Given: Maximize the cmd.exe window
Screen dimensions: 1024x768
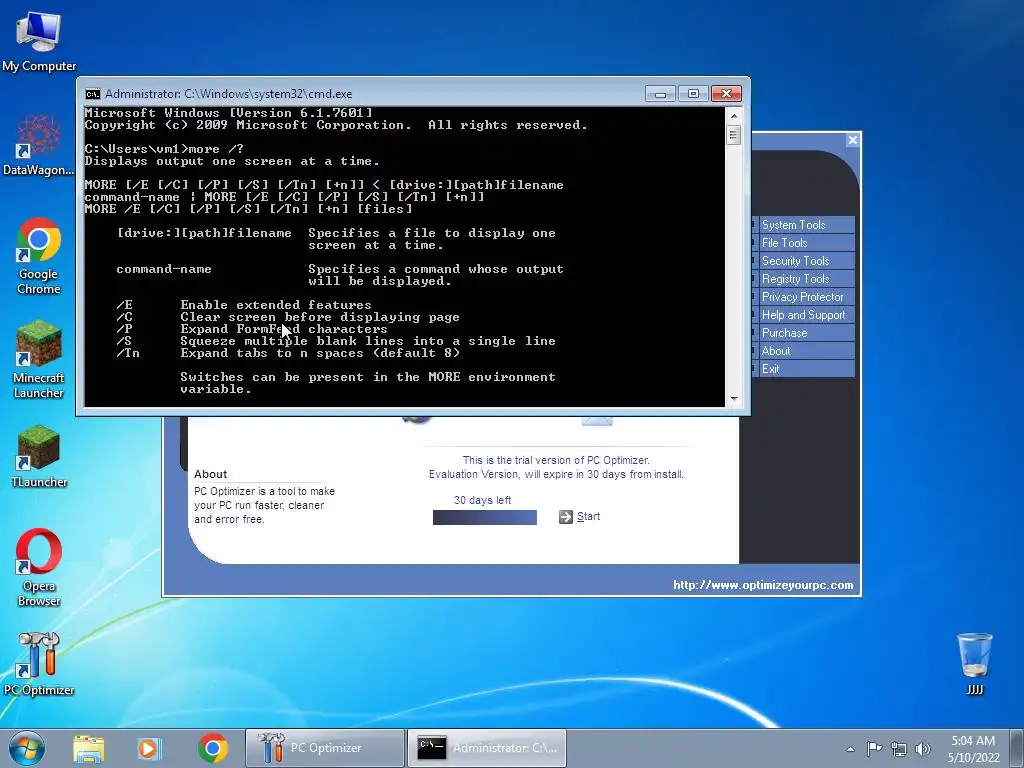Looking at the screenshot, I should pyautogui.click(x=694, y=94).
